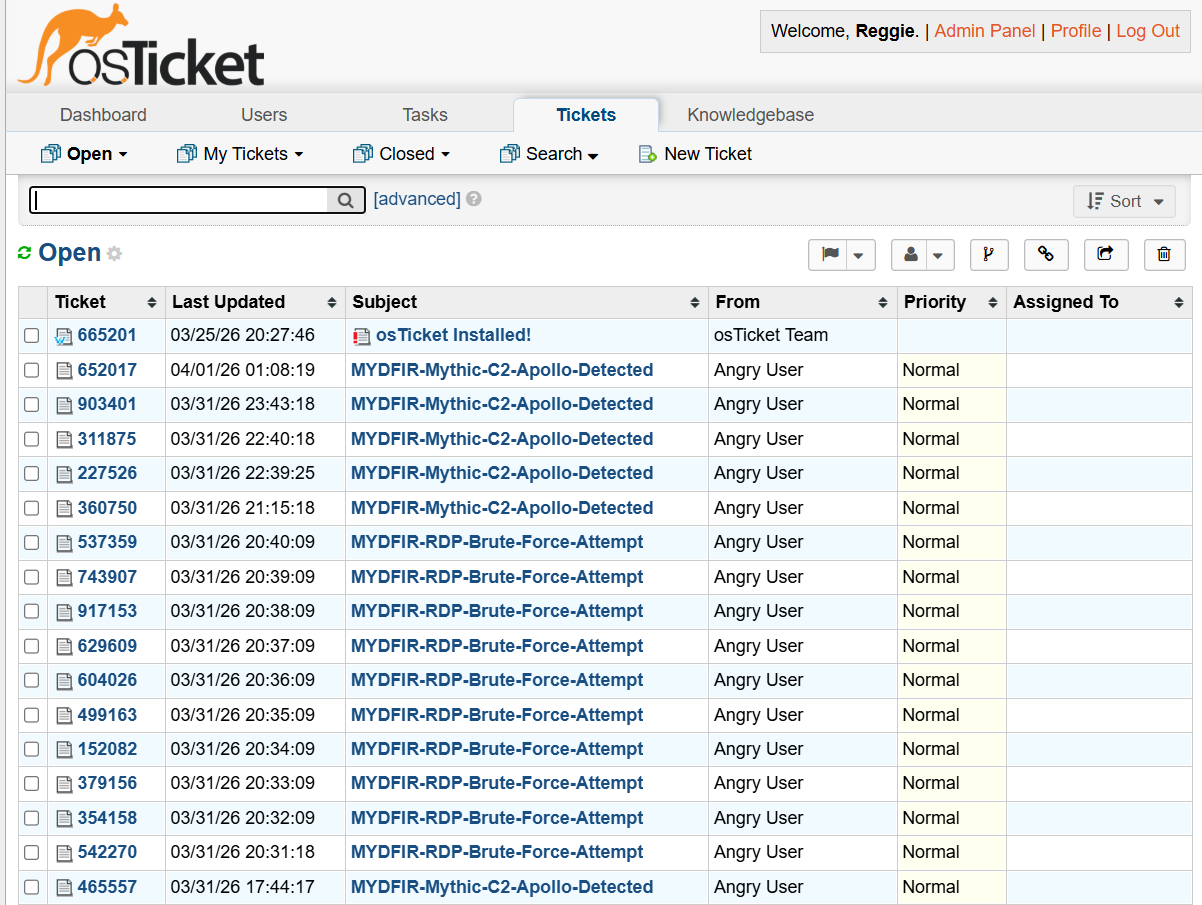Open the Admin Panel link
The width and height of the screenshot is (1202, 905).
(x=984, y=31)
